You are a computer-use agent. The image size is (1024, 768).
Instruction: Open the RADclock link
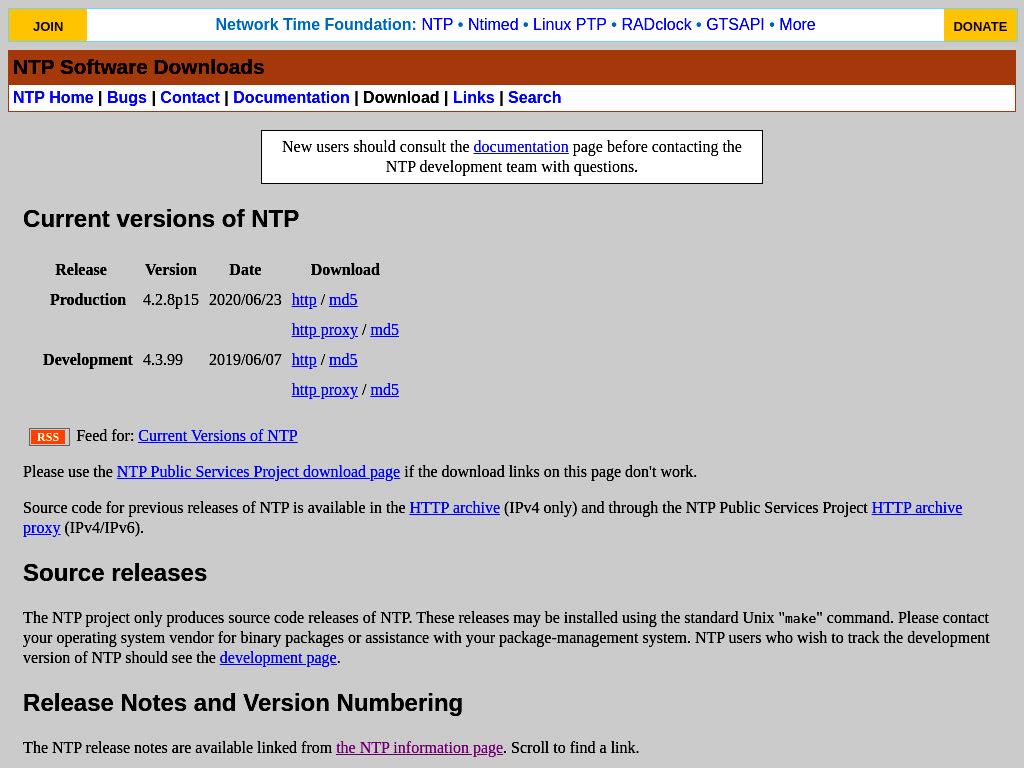(x=656, y=25)
